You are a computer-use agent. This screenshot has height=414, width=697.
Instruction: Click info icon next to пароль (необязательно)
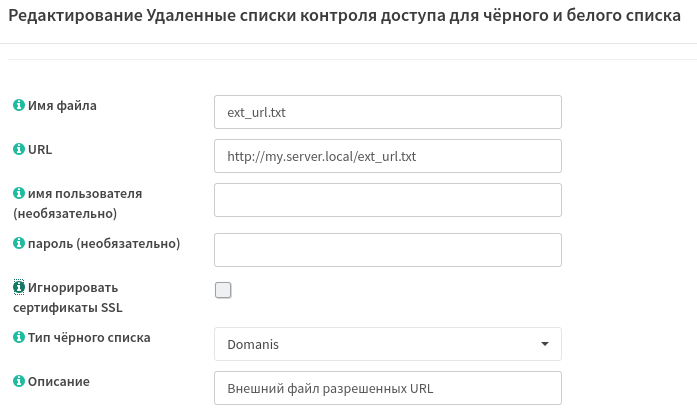click(x=19, y=243)
